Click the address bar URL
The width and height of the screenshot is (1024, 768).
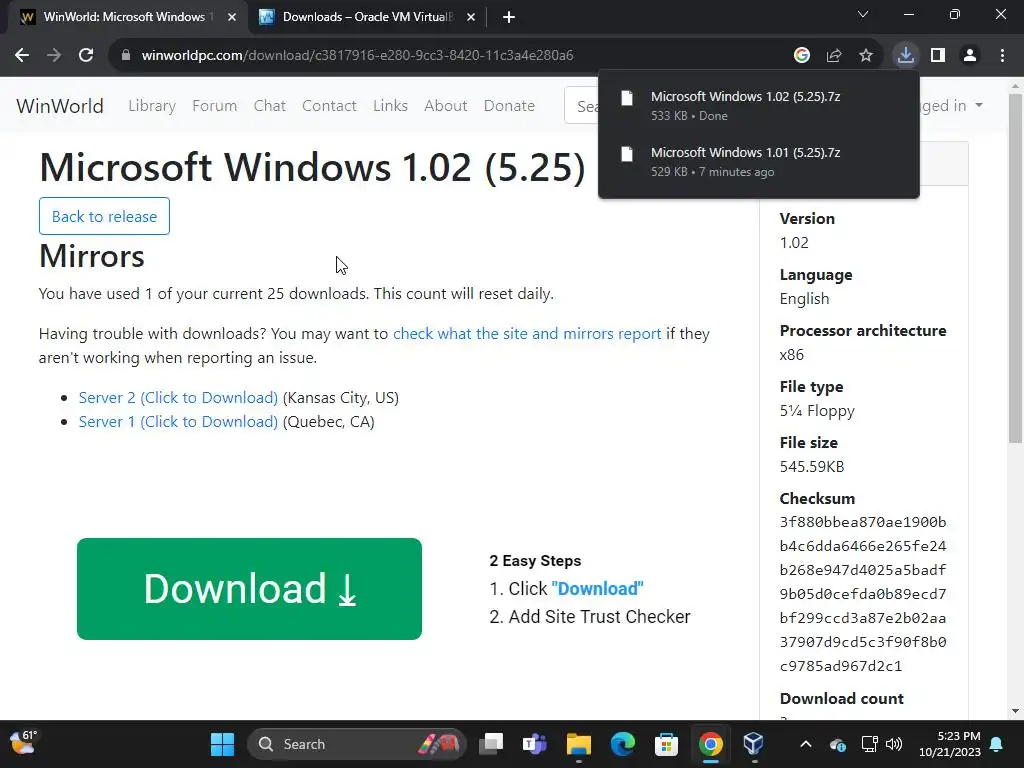pos(357,56)
